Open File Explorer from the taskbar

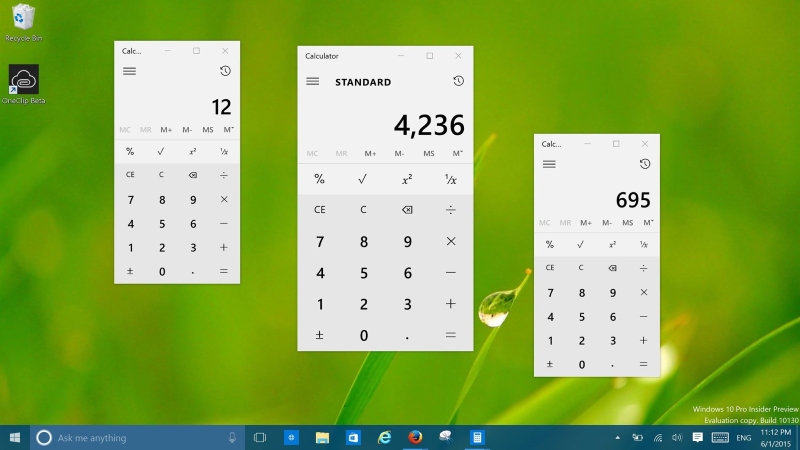tap(323, 438)
